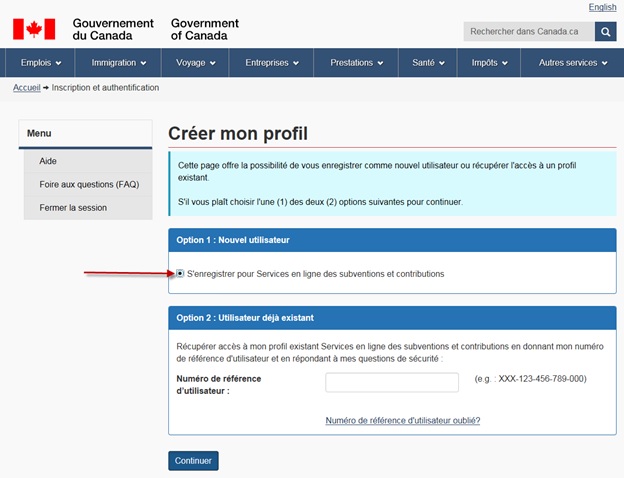624x478 pixels.
Task: Click Fermer la session in menu
Action: (73, 208)
